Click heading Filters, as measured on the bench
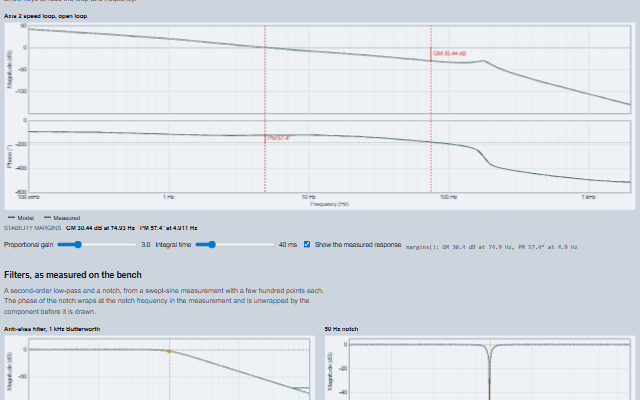 (73, 275)
